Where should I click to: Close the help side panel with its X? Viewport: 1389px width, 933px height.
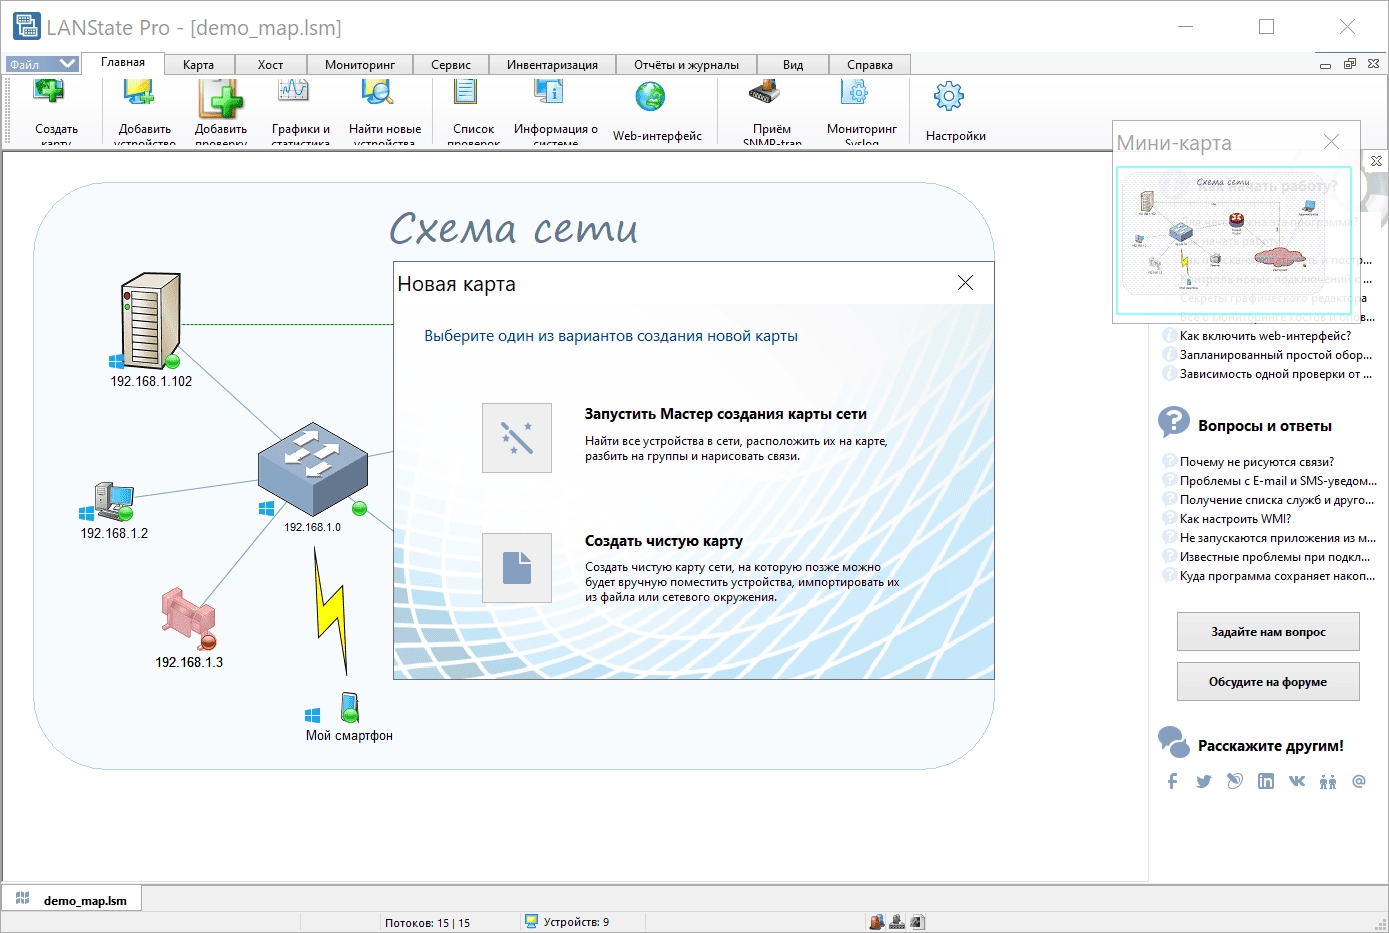pyautogui.click(x=1376, y=161)
